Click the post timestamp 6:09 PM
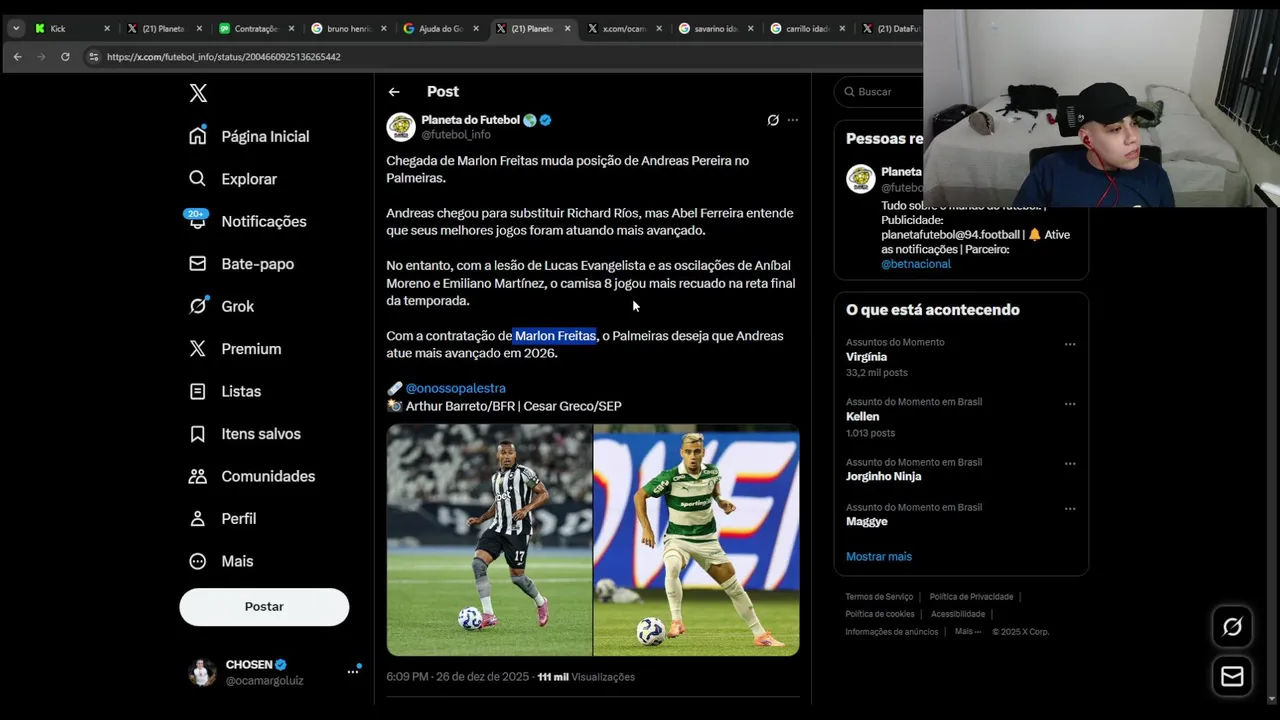Image resolution: width=1280 pixels, height=720 pixels. pyautogui.click(x=457, y=677)
